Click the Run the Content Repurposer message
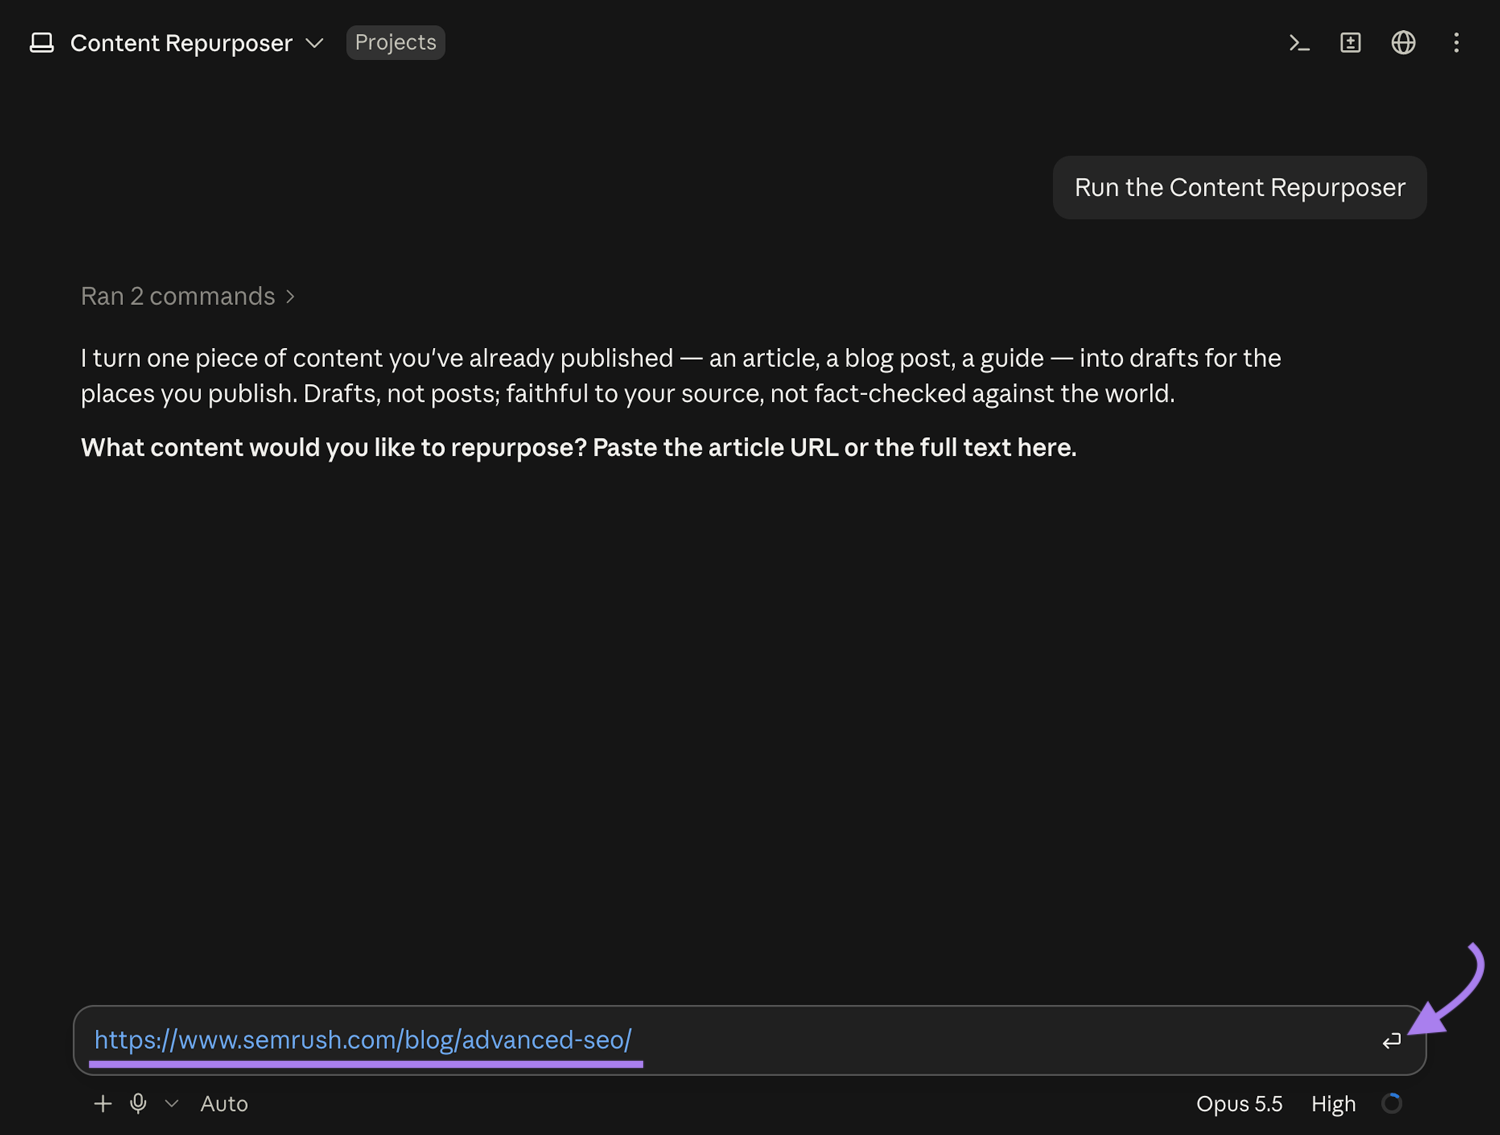Image resolution: width=1500 pixels, height=1135 pixels. (x=1239, y=187)
